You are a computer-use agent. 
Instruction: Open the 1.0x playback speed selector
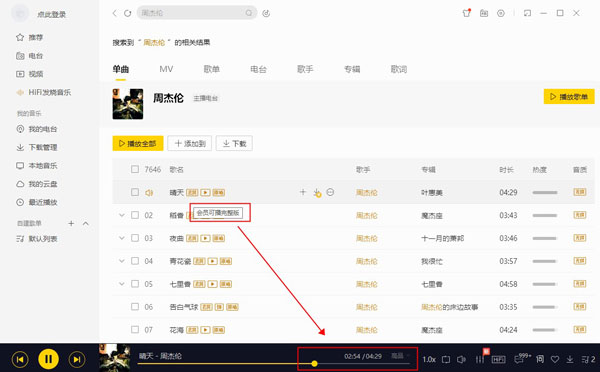pyautogui.click(x=429, y=359)
